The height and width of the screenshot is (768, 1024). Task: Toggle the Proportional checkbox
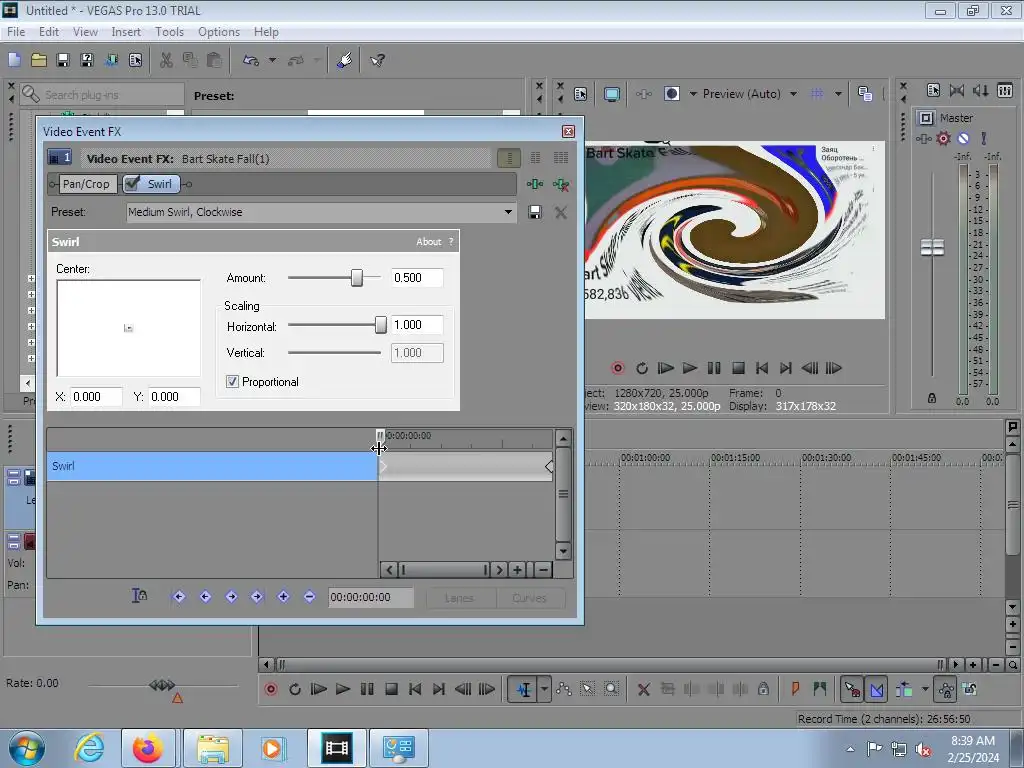click(x=232, y=381)
